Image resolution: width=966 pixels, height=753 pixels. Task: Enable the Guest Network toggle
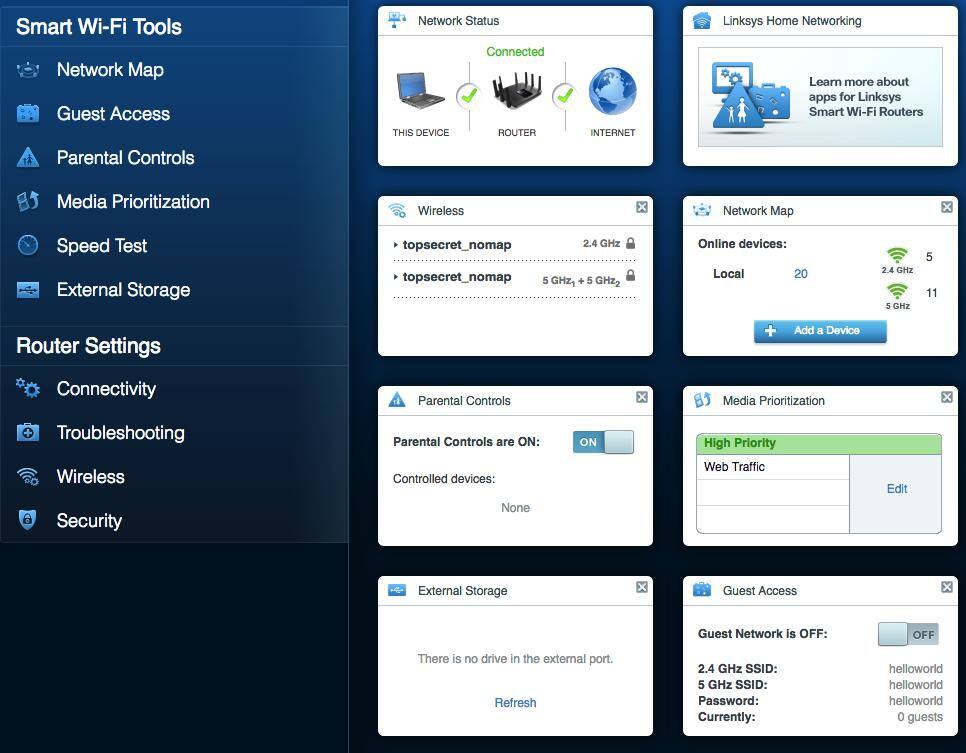pos(907,634)
